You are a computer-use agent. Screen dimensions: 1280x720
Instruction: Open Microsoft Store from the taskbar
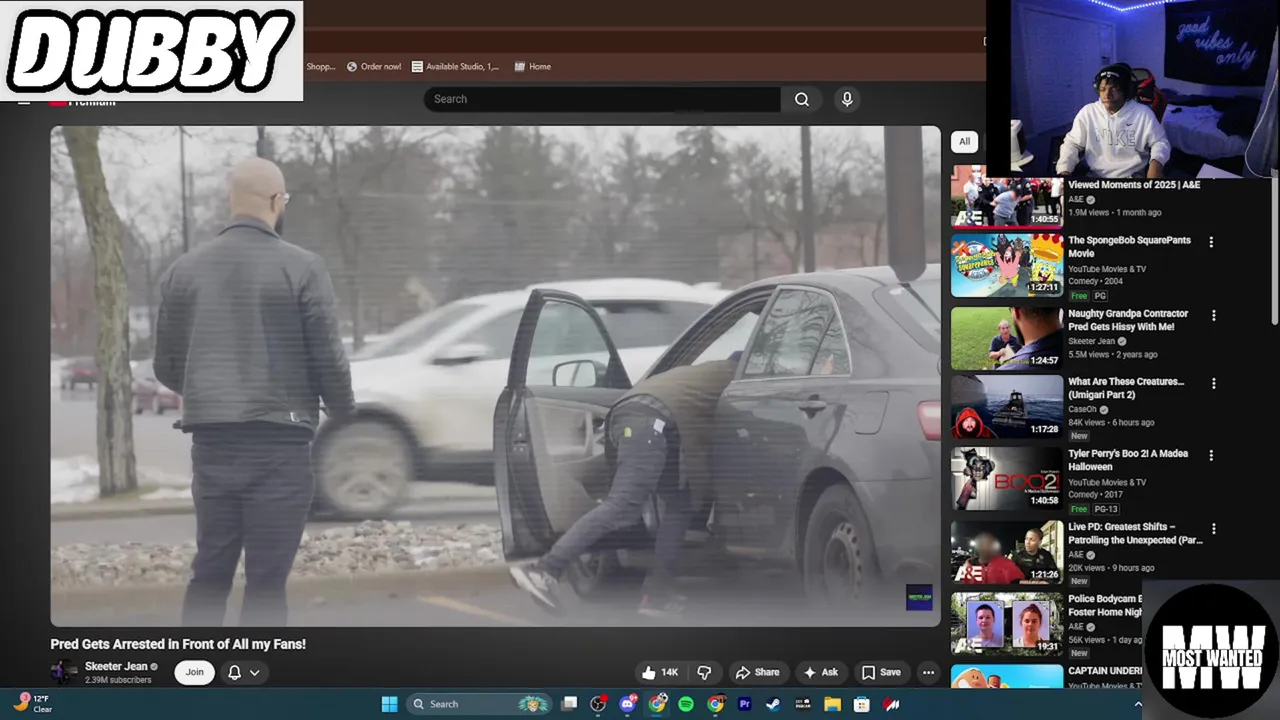(x=861, y=704)
